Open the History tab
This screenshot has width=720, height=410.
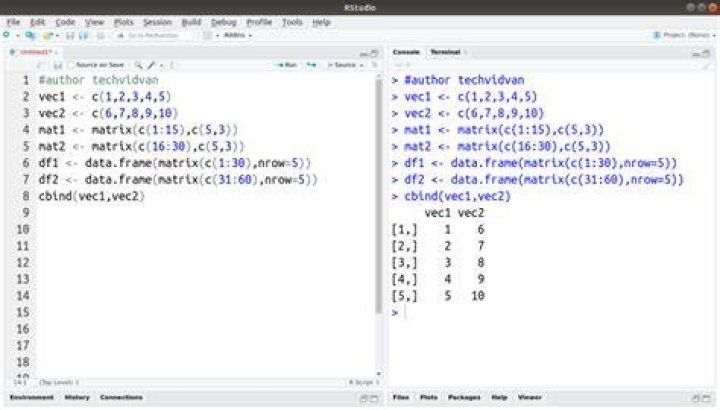[77, 398]
